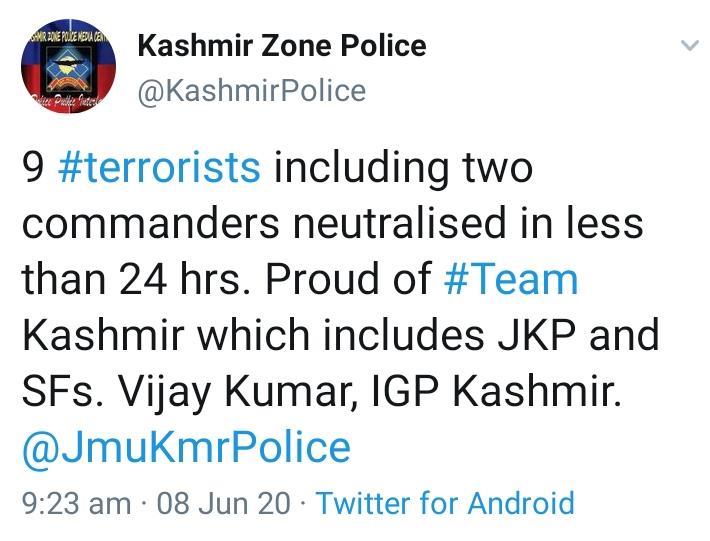Click the words 'including two' in the tweet
The height and width of the screenshot is (541, 710).
click(403, 168)
